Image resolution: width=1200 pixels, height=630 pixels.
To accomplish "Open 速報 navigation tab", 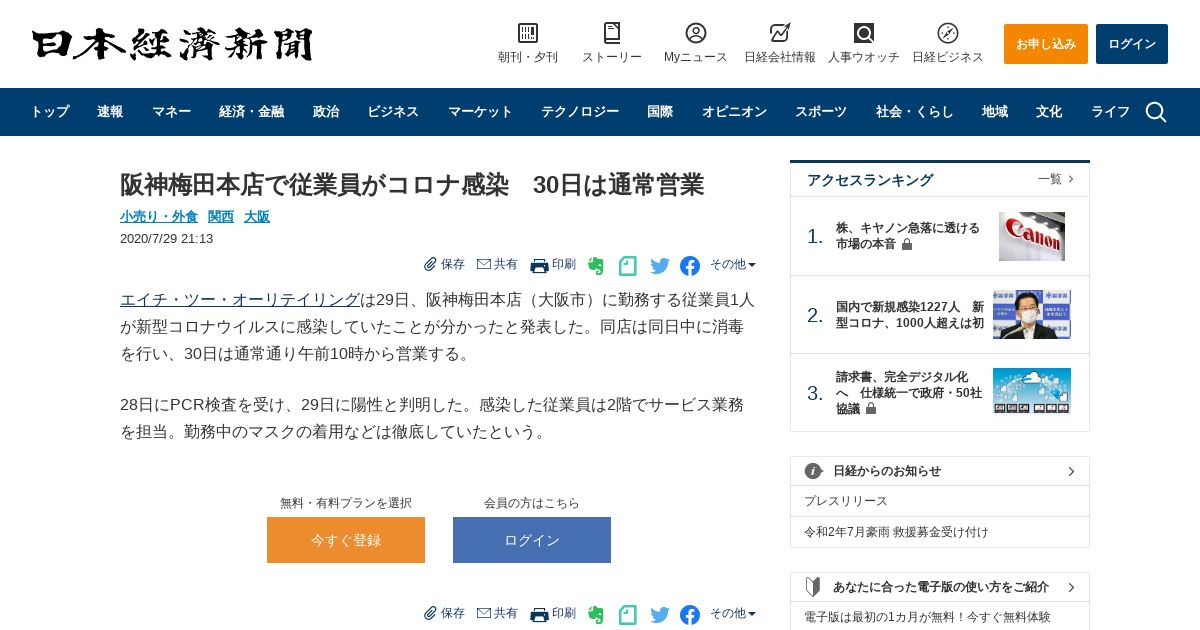I will point(110,112).
